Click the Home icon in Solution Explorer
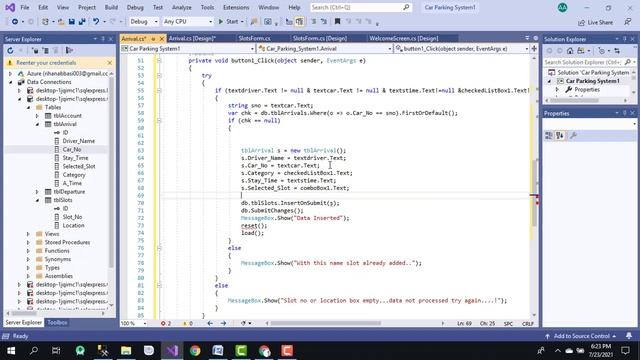Image resolution: width=640 pixels, height=360 pixels. tap(570, 51)
